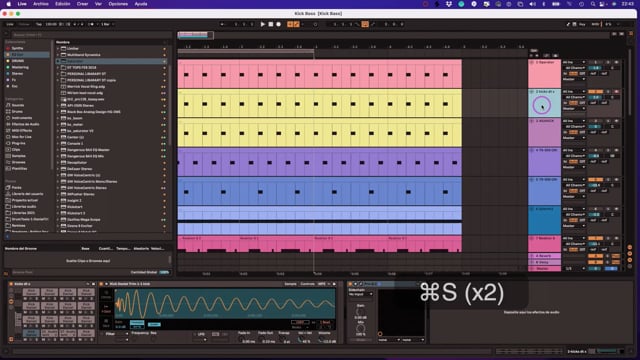The width and height of the screenshot is (640, 360).
Task: Toggle track 1 Operator activator
Action: [x=596, y=62]
